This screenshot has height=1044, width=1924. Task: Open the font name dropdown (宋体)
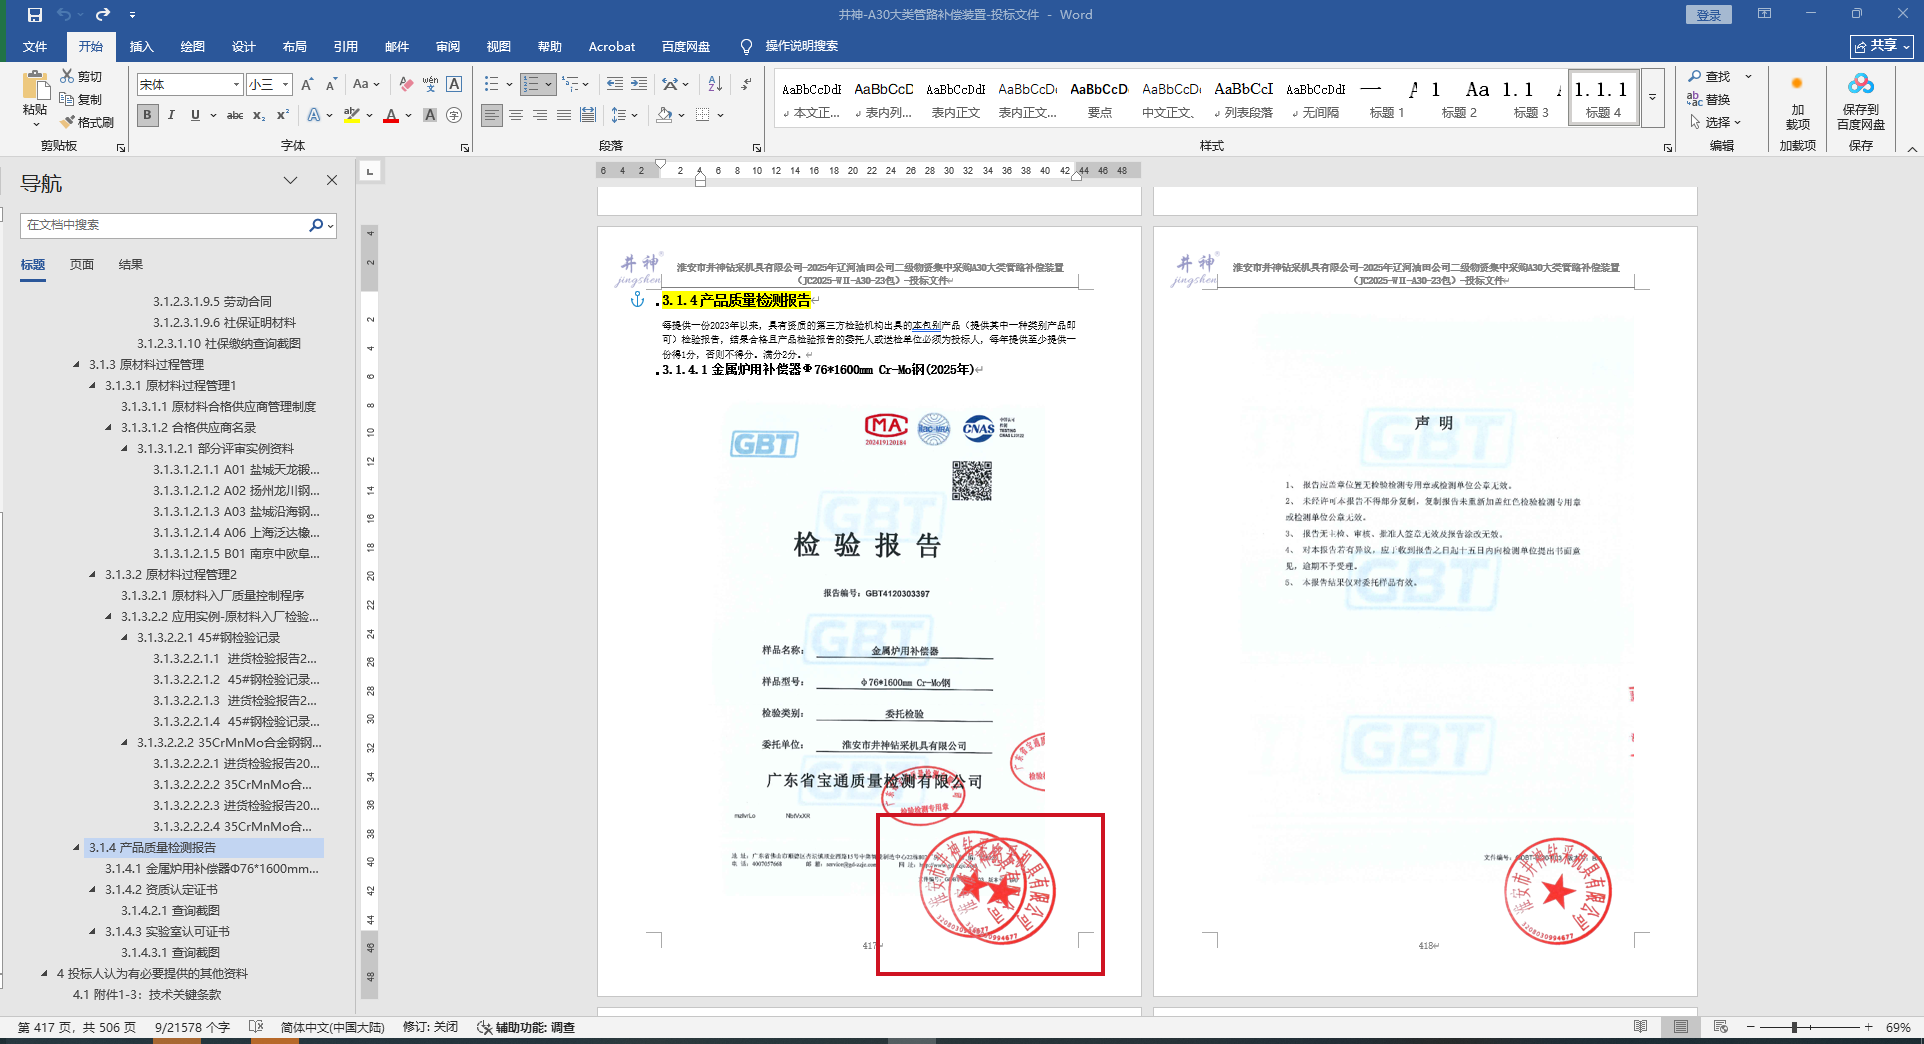coord(236,85)
